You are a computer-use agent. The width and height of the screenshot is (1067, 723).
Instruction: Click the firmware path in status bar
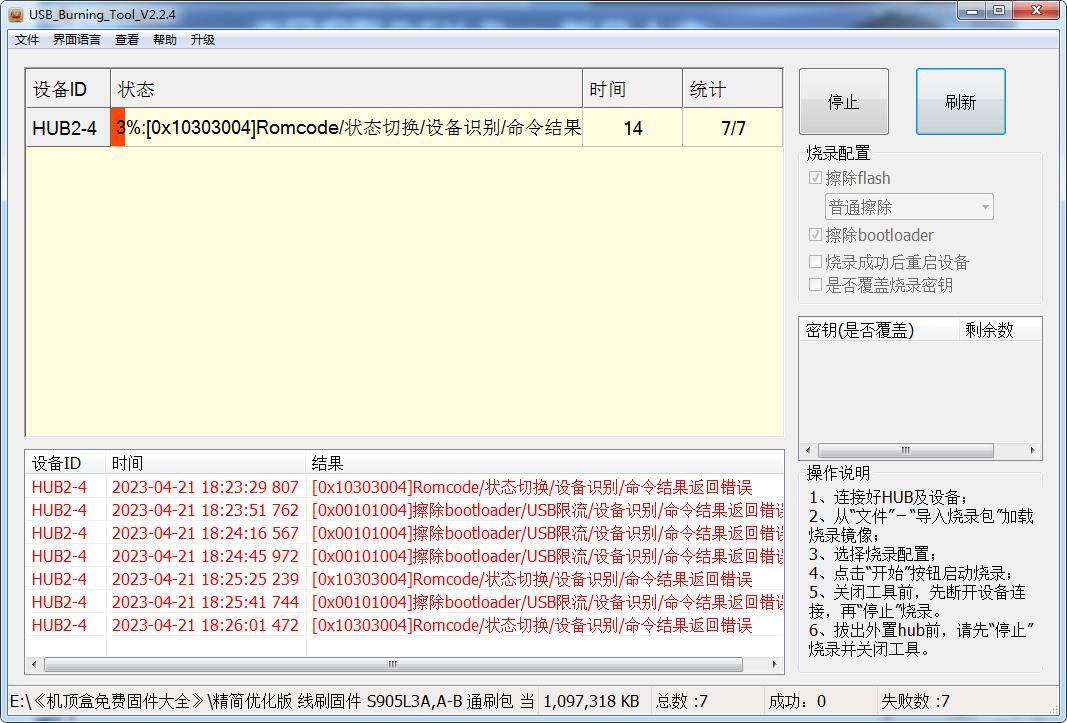coord(272,701)
